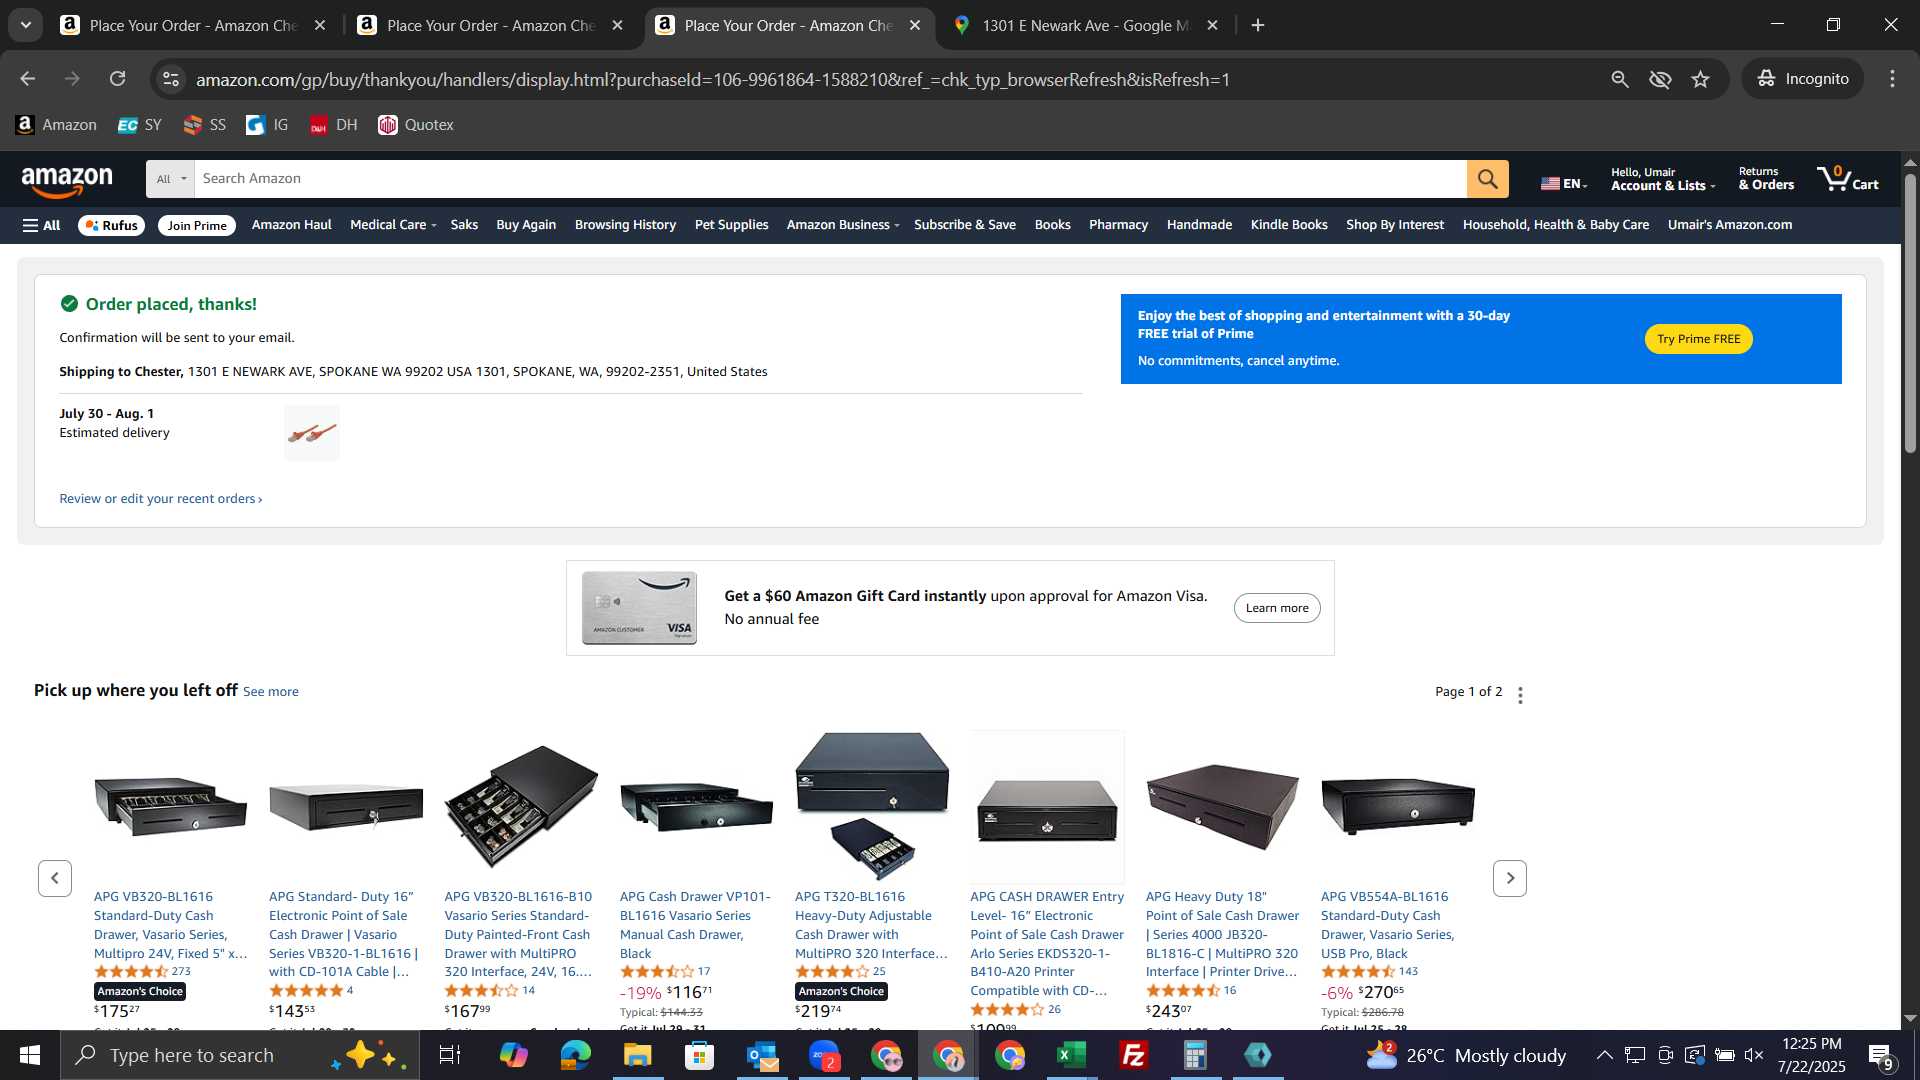
Task: Show previous carousel page arrow
Action: [55, 878]
